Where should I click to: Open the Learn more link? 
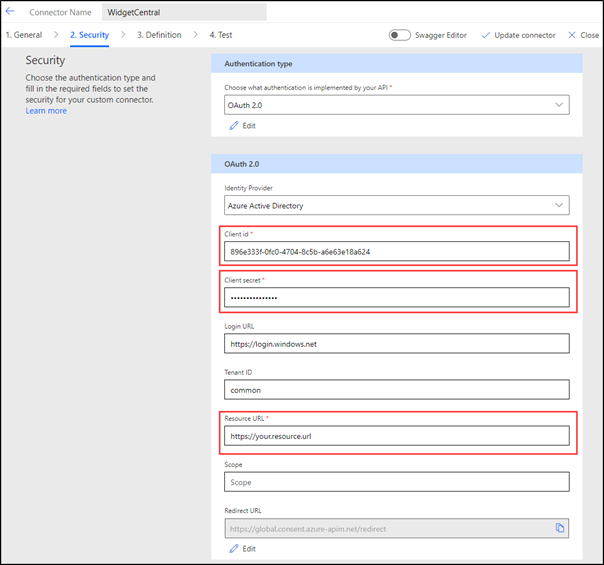[x=46, y=111]
